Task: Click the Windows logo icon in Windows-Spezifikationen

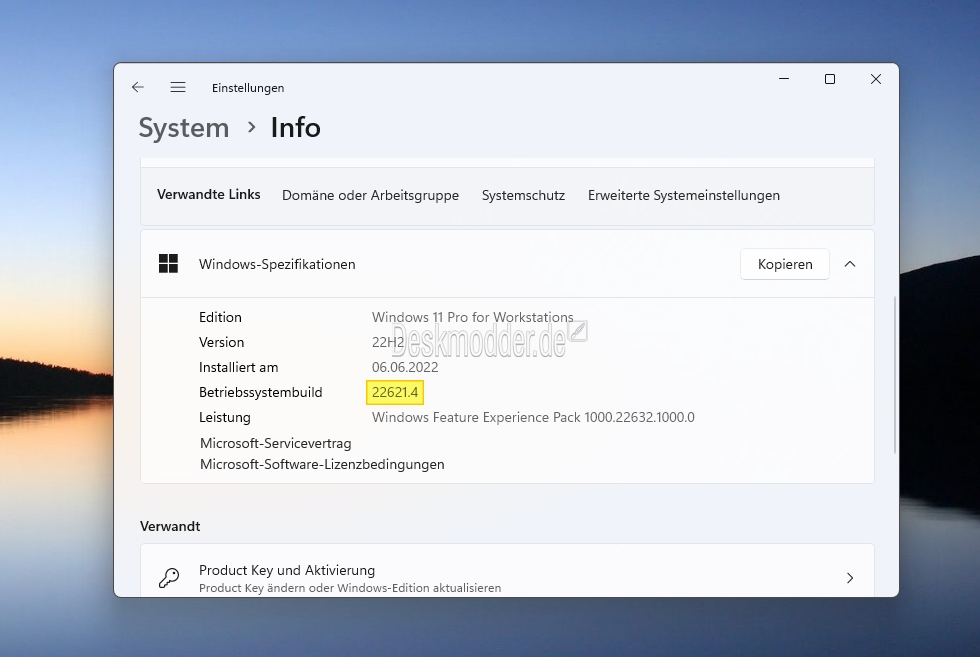Action: point(168,264)
